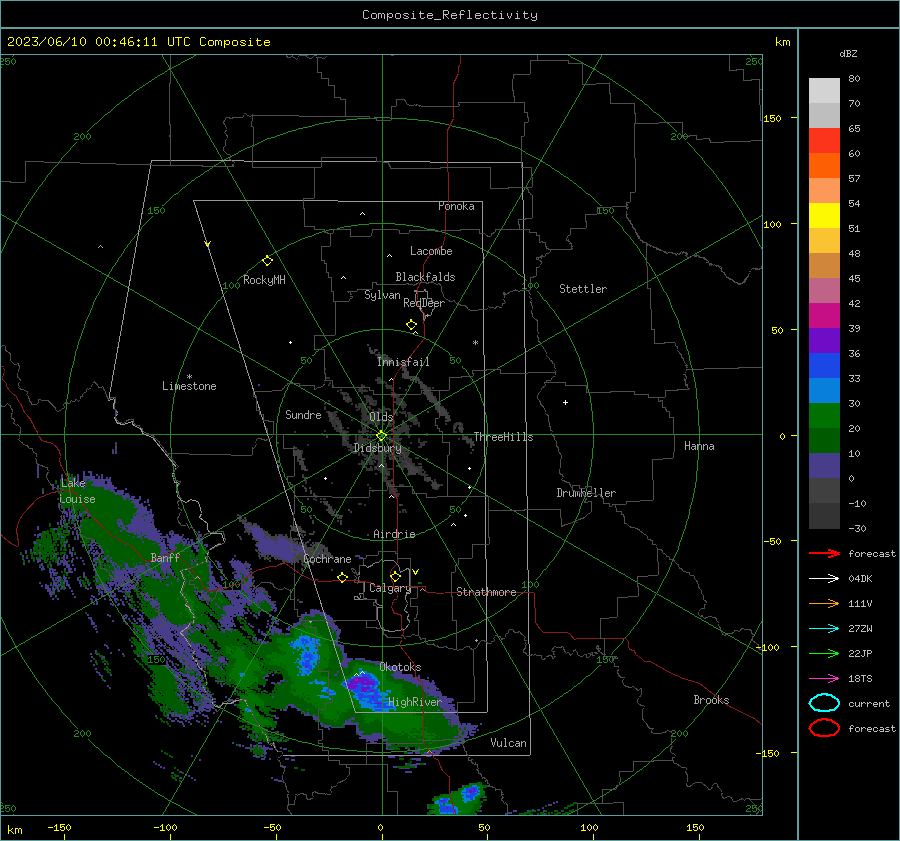Viewport: 900px width, 841px height.
Task: Click the Lacombe city label
Action: click(431, 251)
